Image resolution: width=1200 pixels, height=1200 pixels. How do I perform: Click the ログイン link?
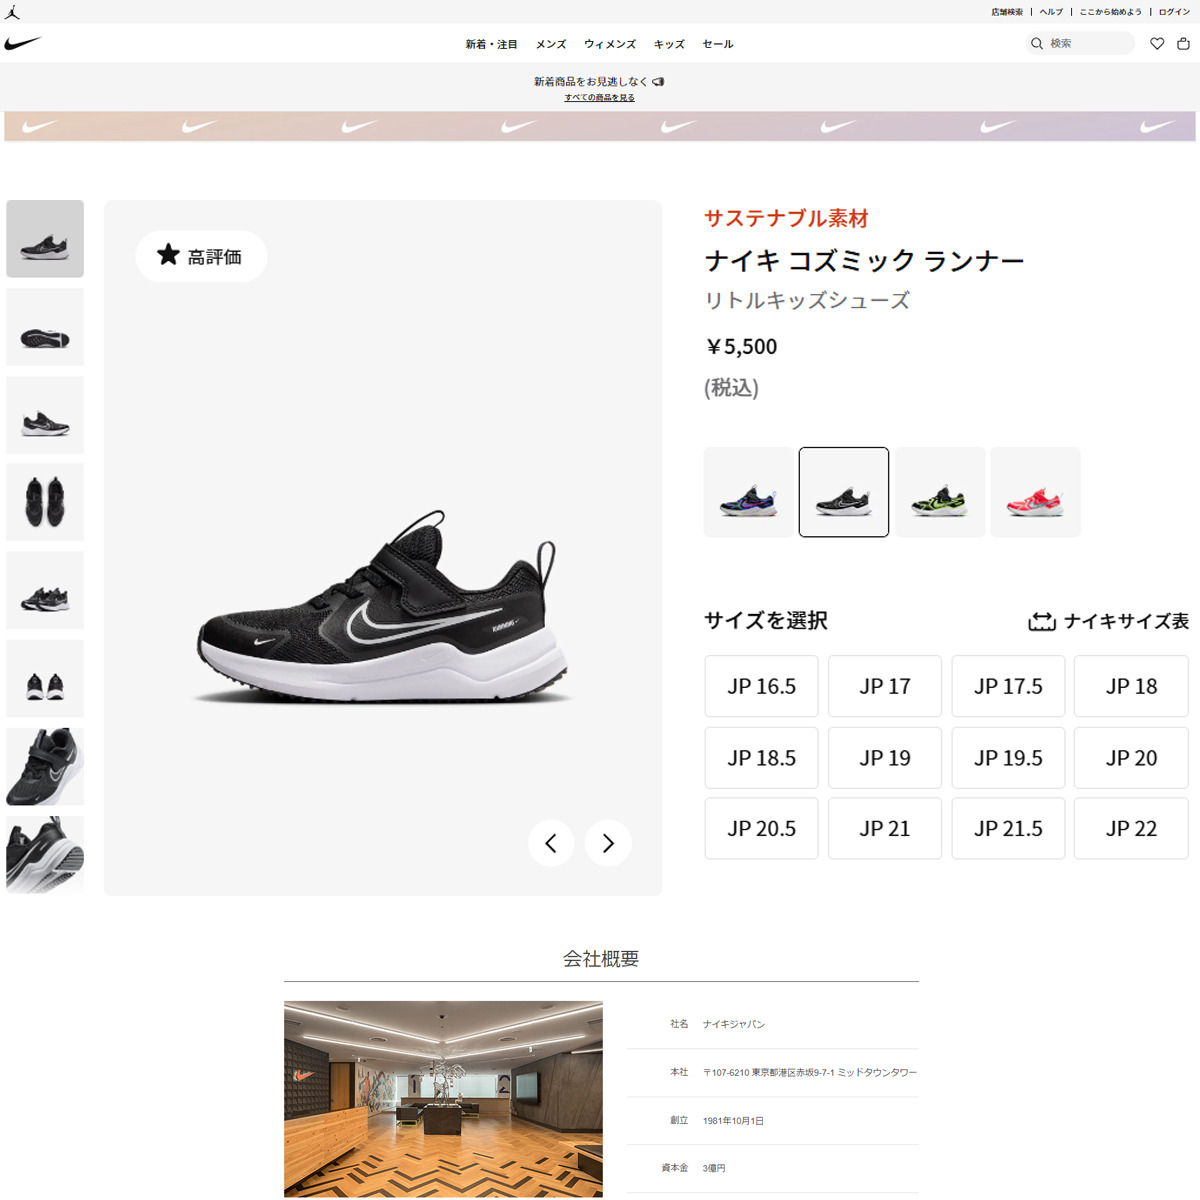(x=1174, y=12)
